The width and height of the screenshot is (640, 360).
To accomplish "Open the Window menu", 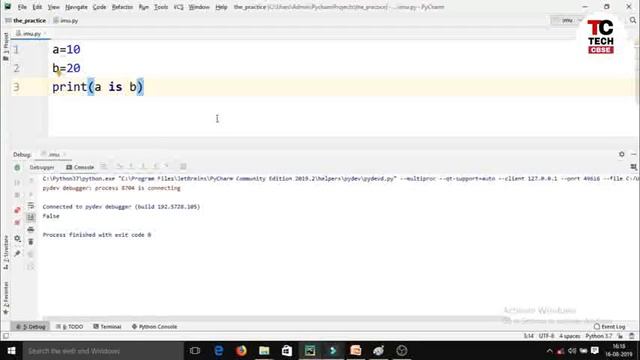I will [x=199, y=7].
